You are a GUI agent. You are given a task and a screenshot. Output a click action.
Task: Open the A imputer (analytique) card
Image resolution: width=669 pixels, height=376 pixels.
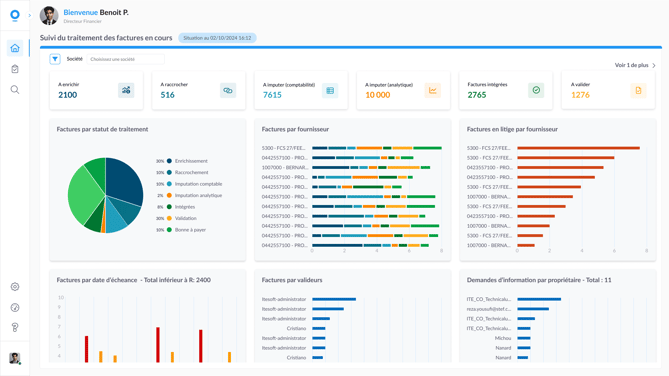[403, 90]
